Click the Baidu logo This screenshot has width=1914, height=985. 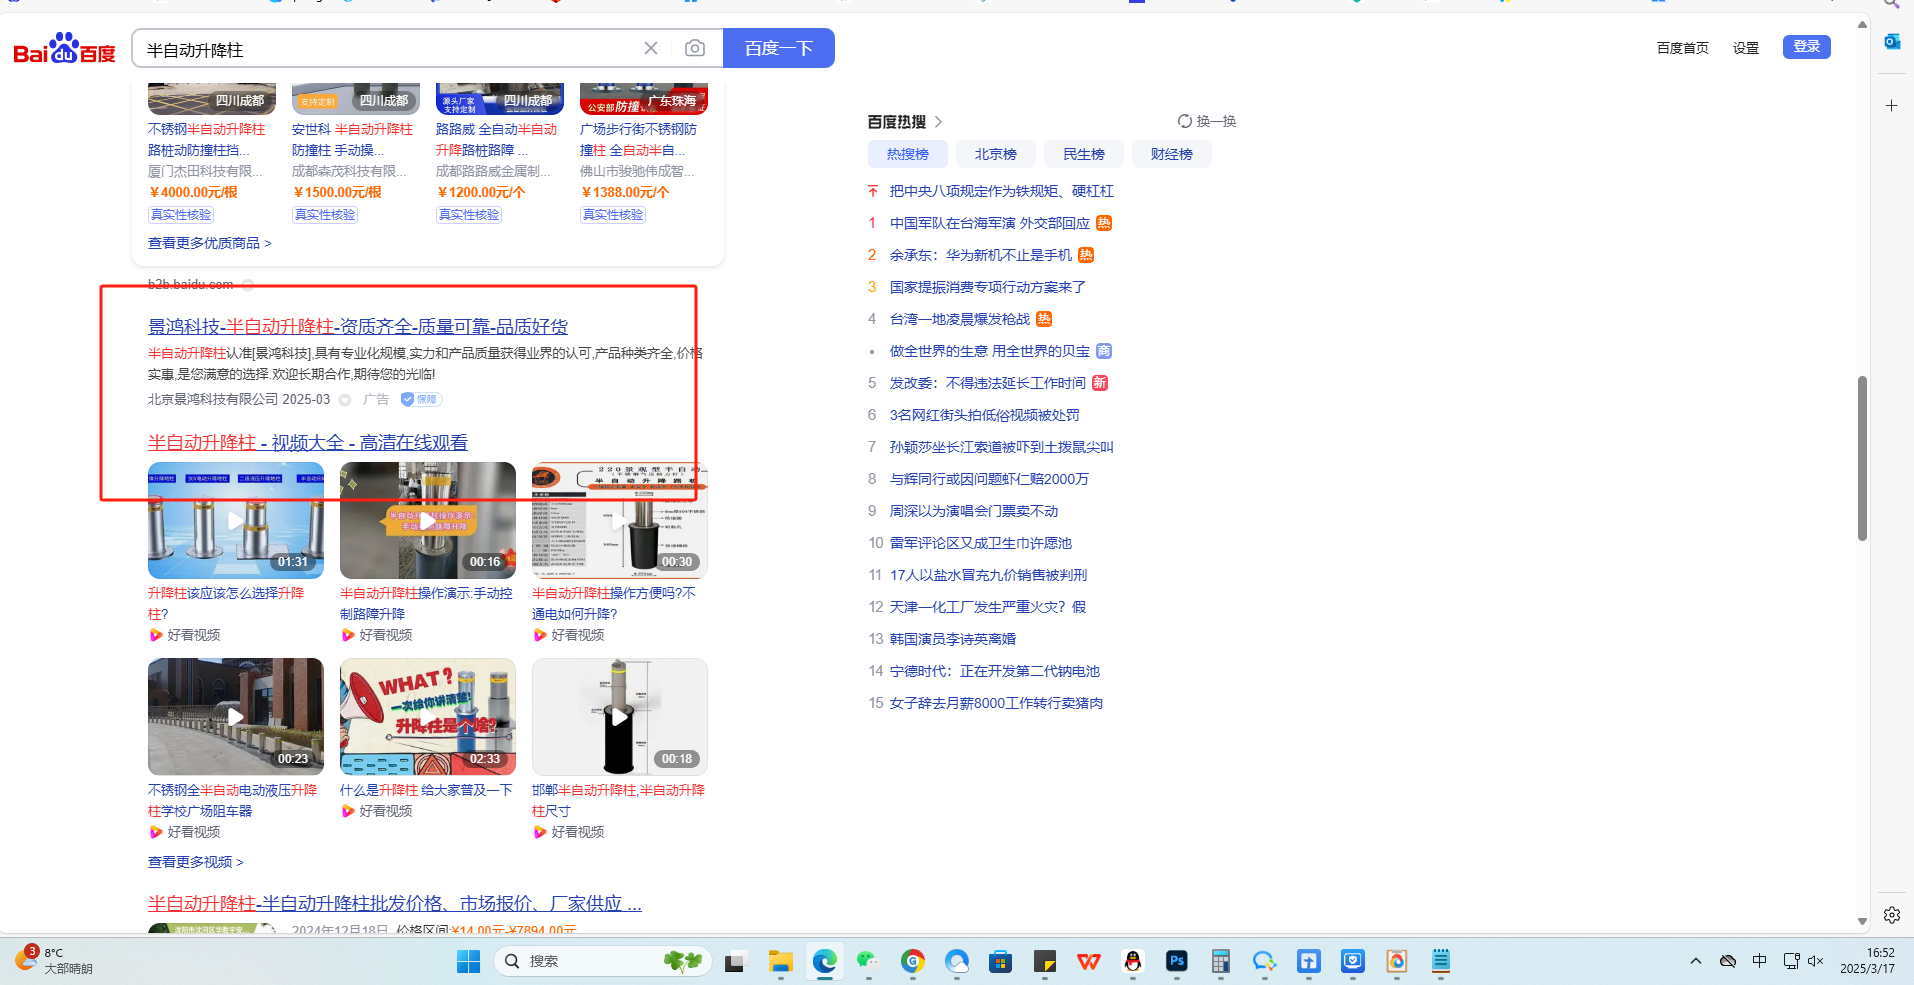coord(64,49)
